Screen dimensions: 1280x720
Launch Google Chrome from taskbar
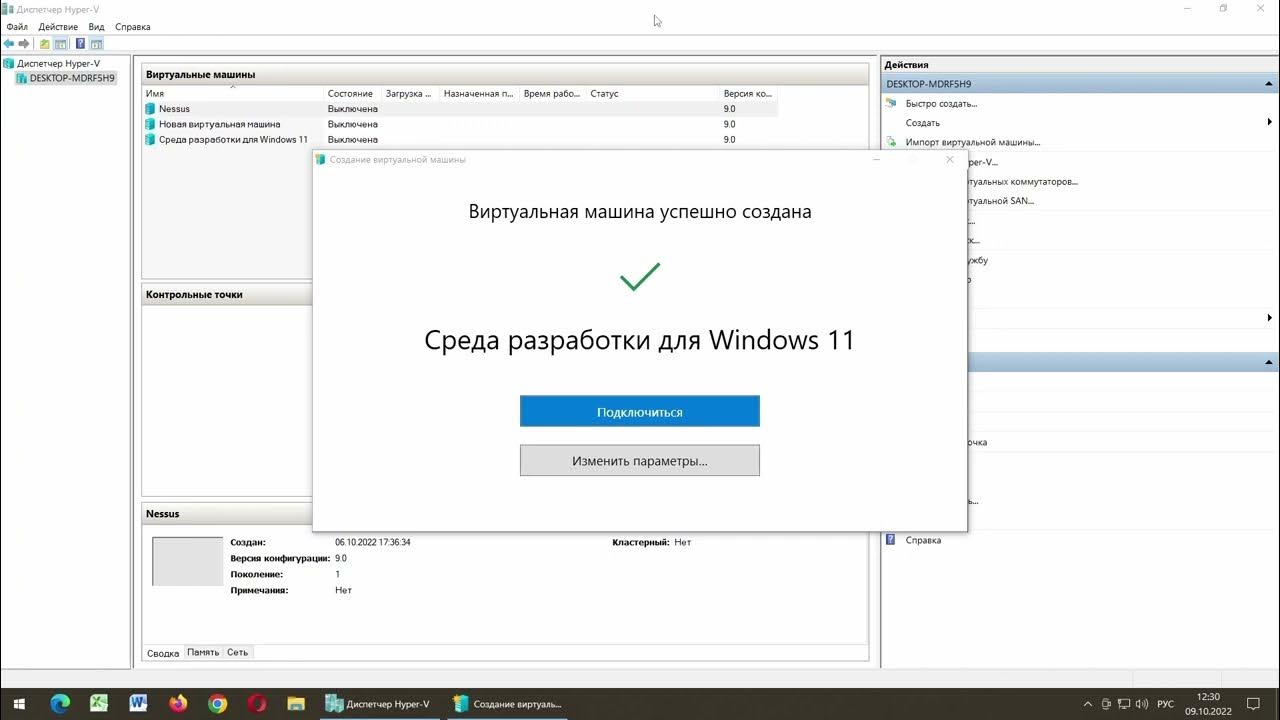click(x=217, y=704)
